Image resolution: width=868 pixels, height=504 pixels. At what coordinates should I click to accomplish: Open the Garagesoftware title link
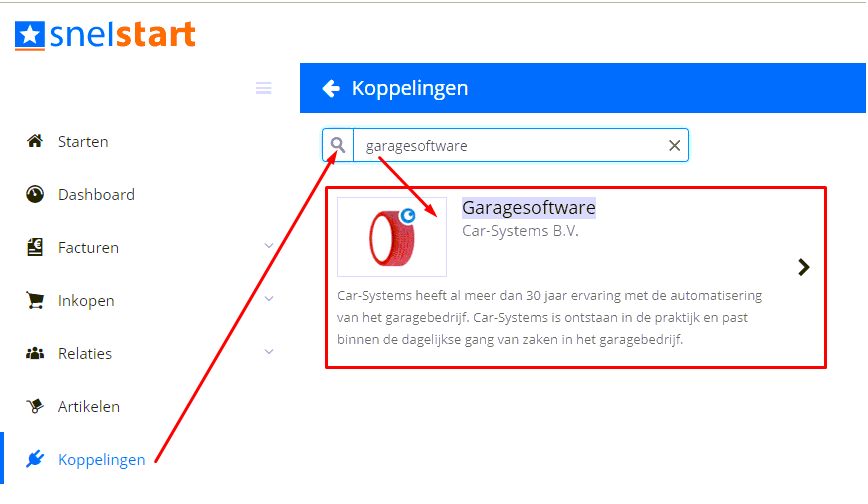529,208
